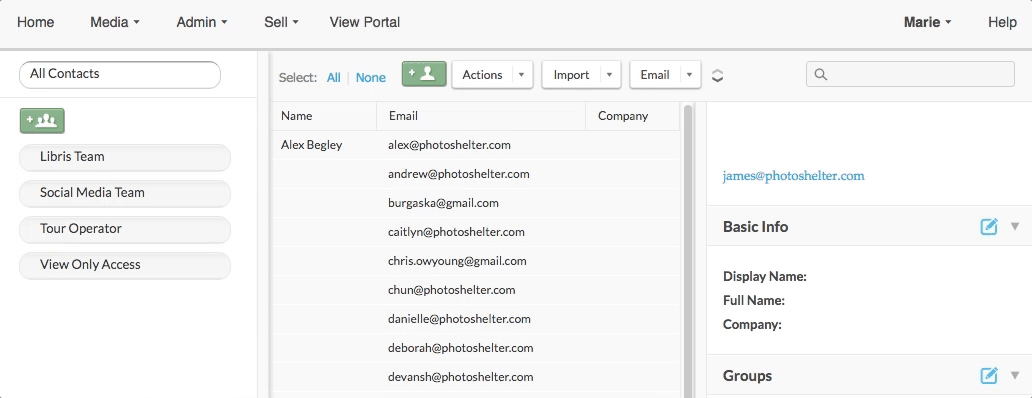This screenshot has width=1032, height=398.
Task: Select the chun@photoshelter.com row
Action: (475, 290)
